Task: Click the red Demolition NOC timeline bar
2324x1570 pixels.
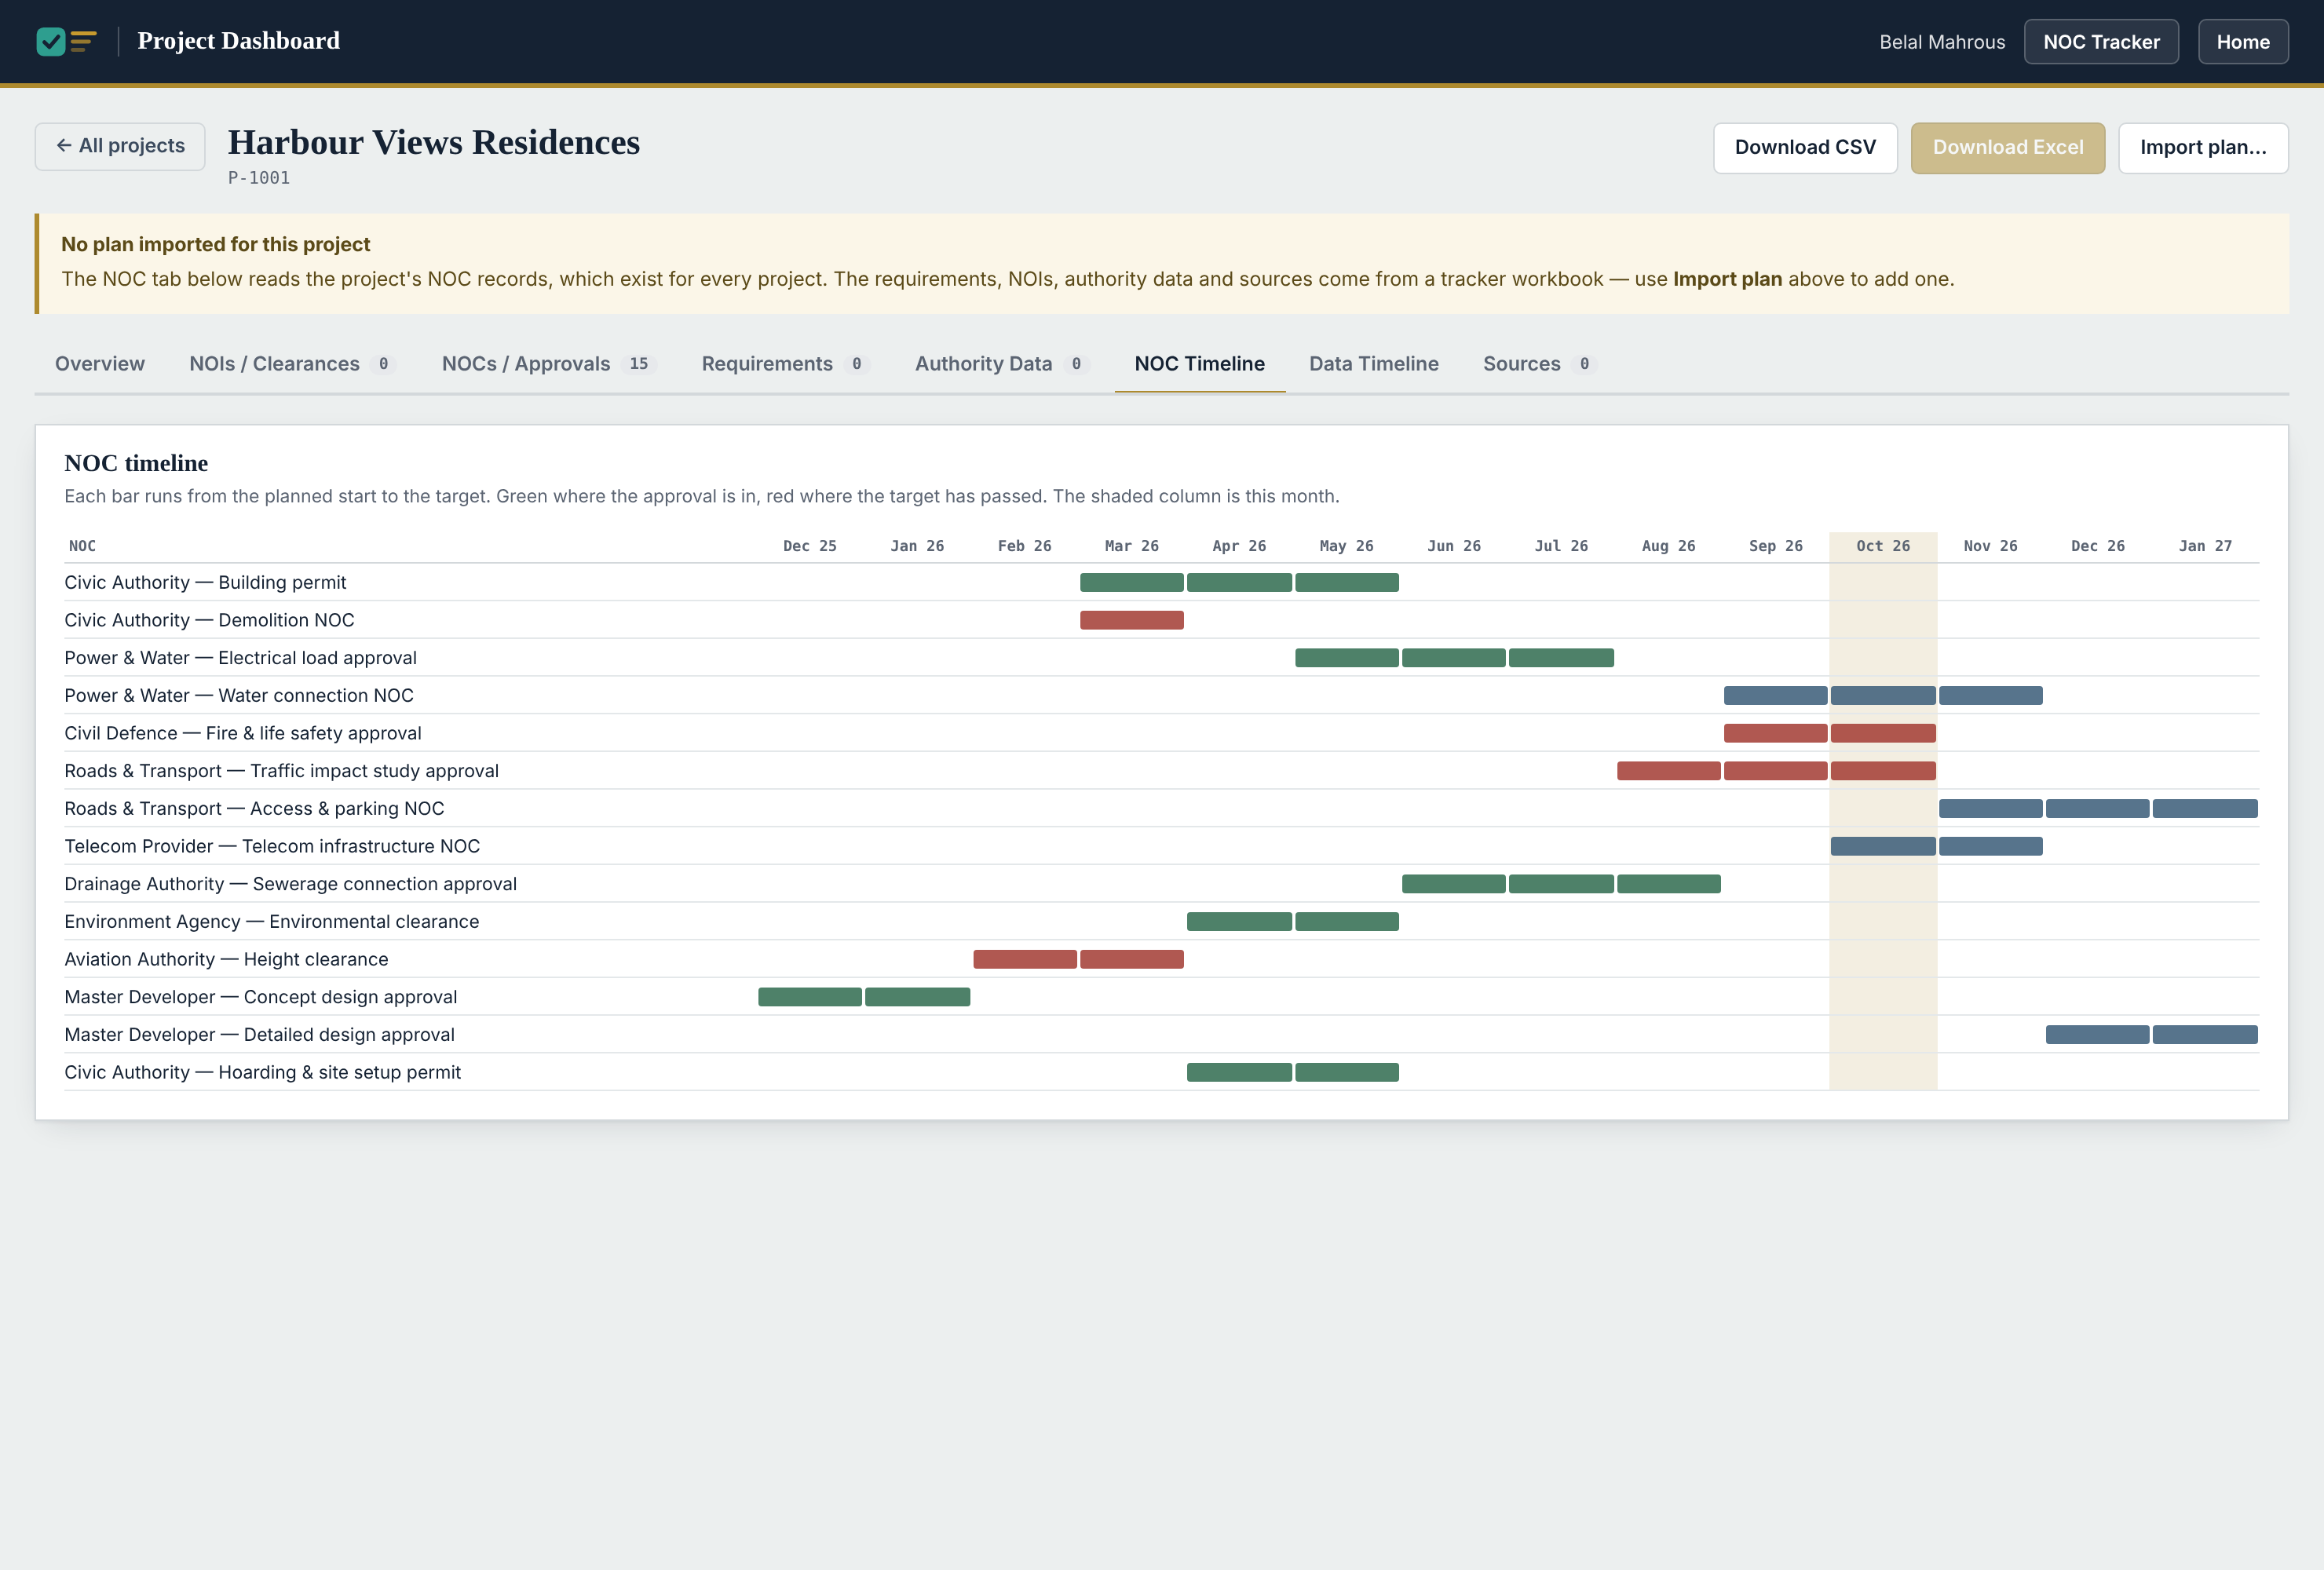Action: (1131, 620)
